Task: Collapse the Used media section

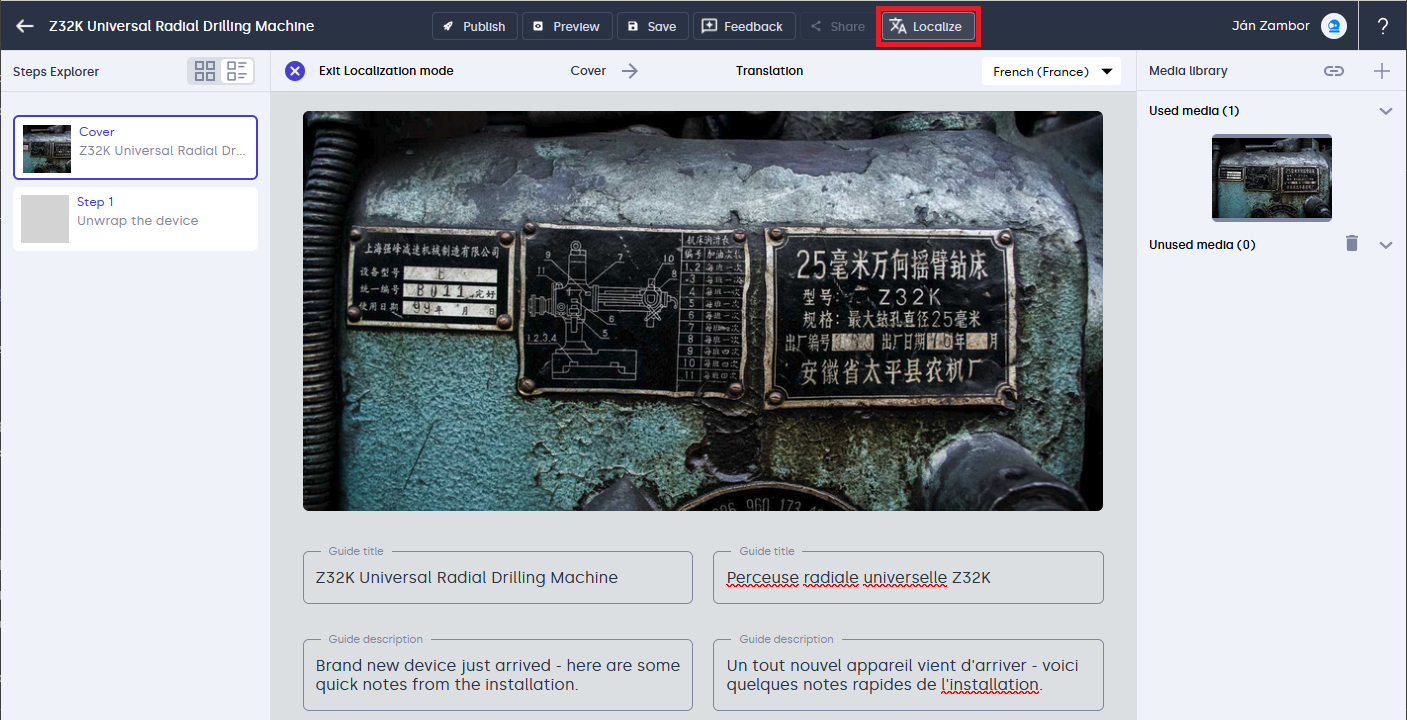Action: click(1385, 111)
